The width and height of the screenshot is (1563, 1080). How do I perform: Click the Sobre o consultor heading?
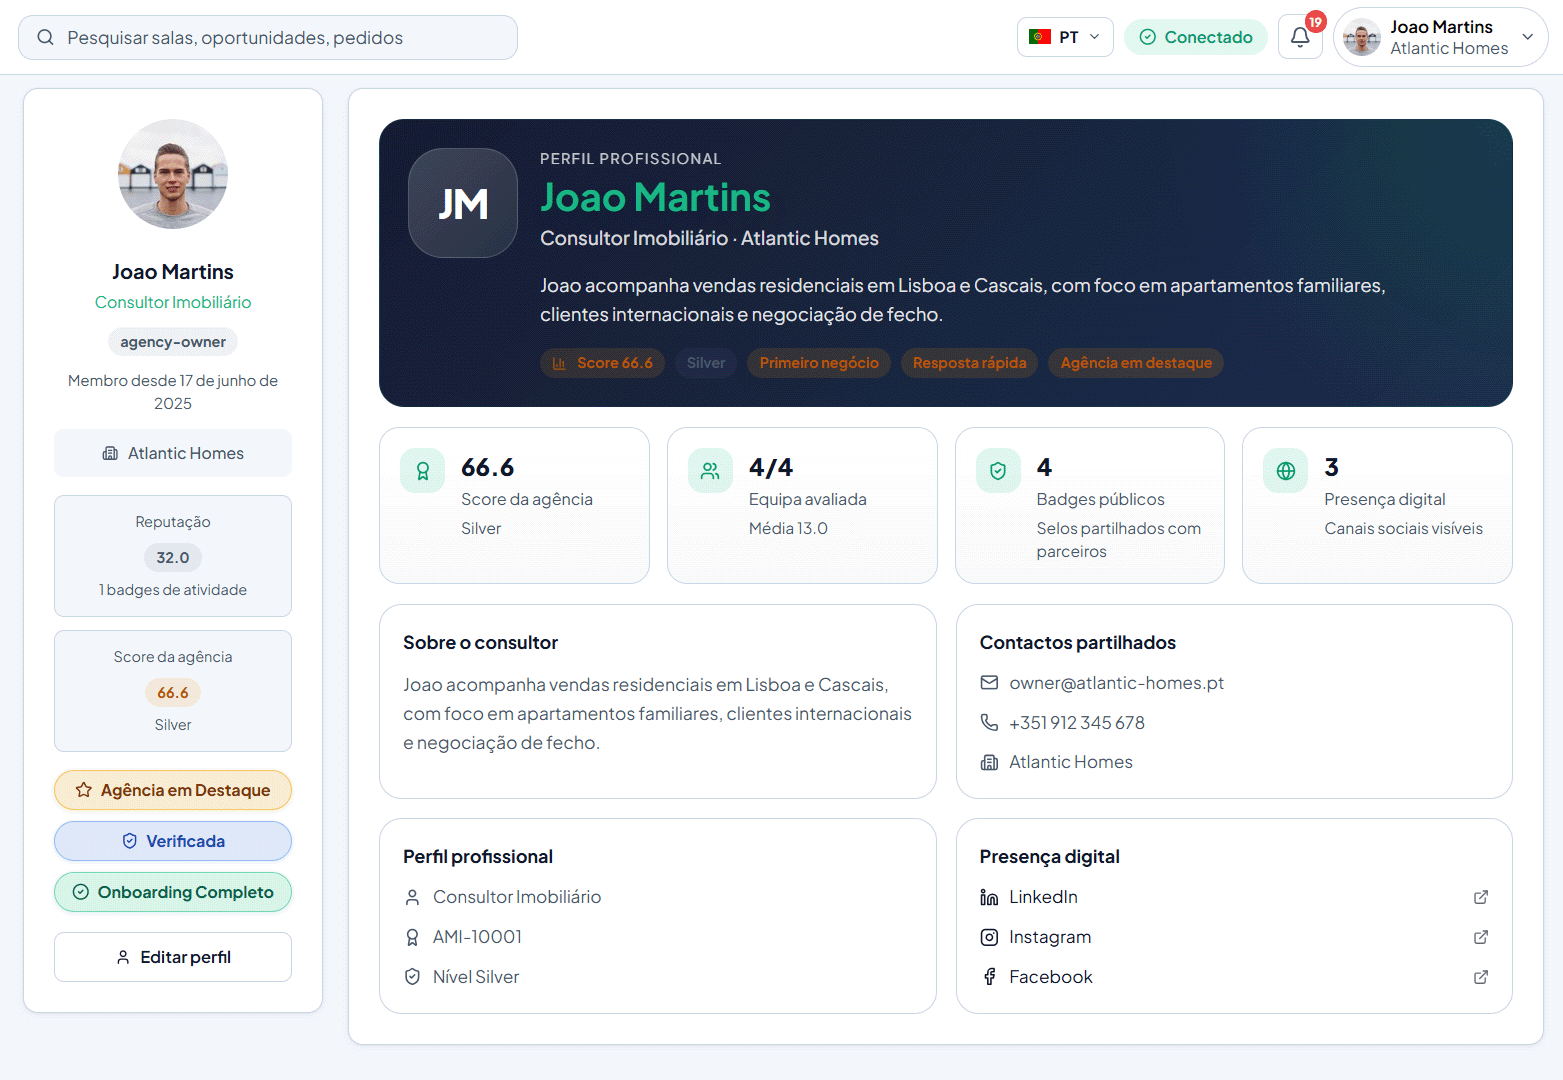[x=480, y=643]
